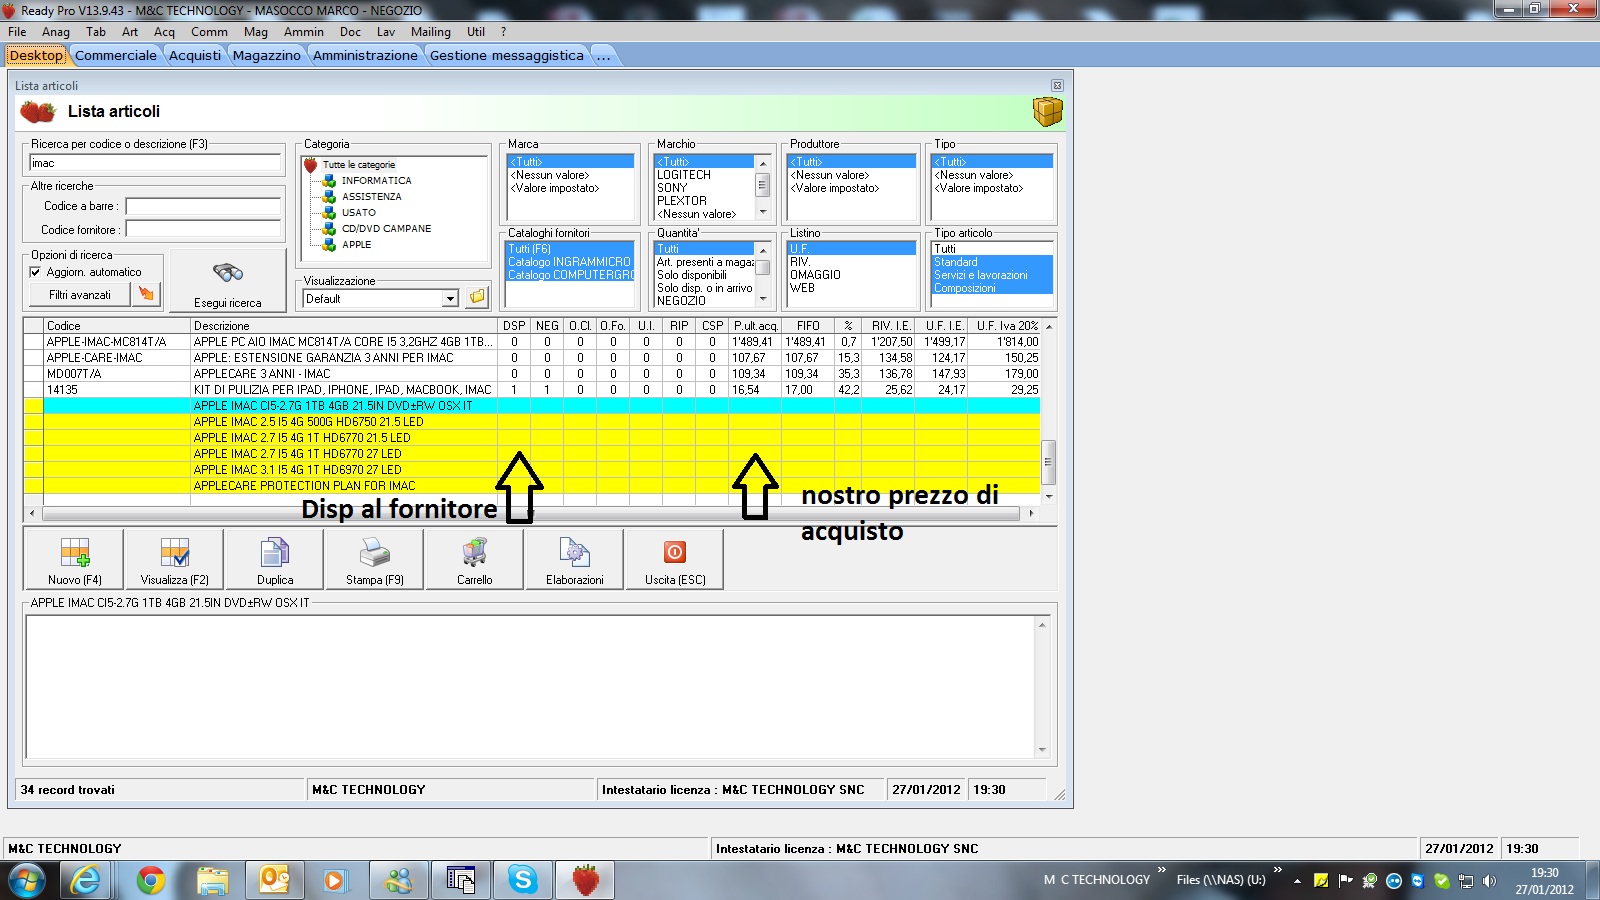Open Windows Live Messenger from the taskbar
This screenshot has height=900, width=1600.
398,880
